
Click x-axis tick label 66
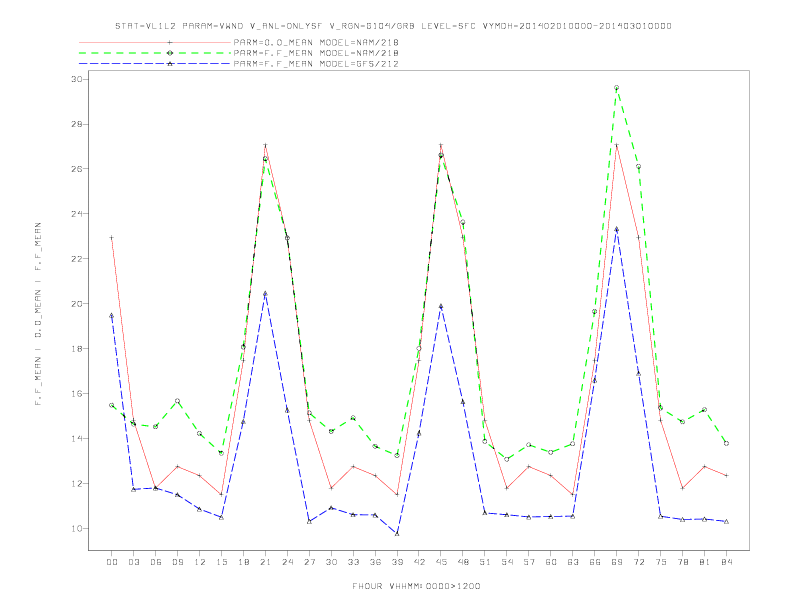pos(595,562)
